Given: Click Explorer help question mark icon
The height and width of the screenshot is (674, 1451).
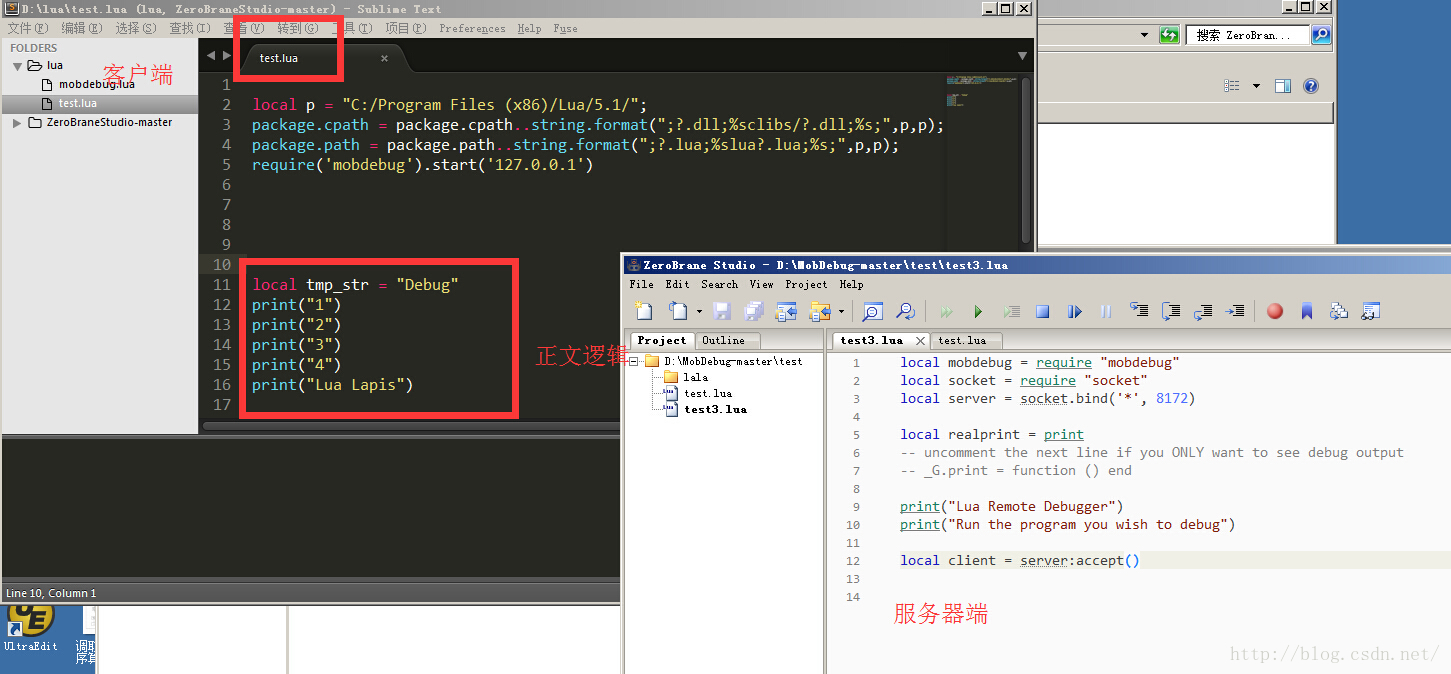Looking at the screenshot, I should pyautogui.click(x=1311, y=86).
